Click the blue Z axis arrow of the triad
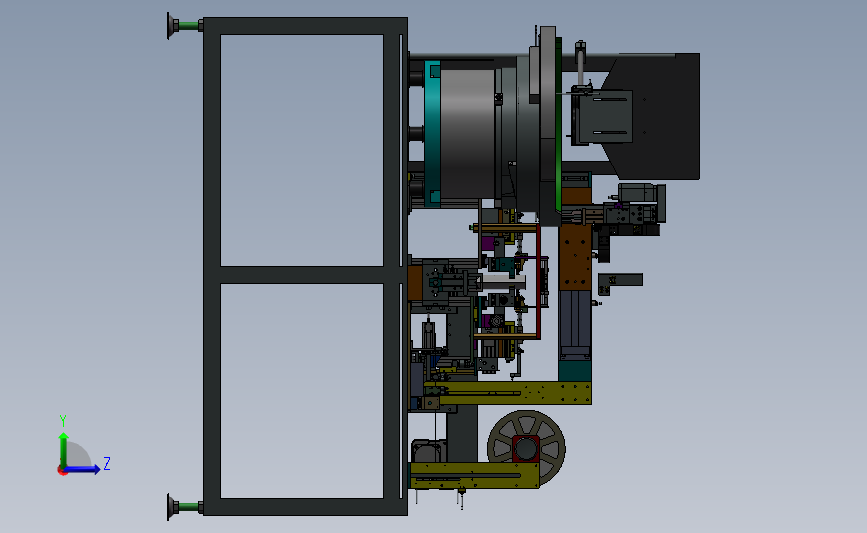The width and height of the screenshot is (867, 533). 82,469
